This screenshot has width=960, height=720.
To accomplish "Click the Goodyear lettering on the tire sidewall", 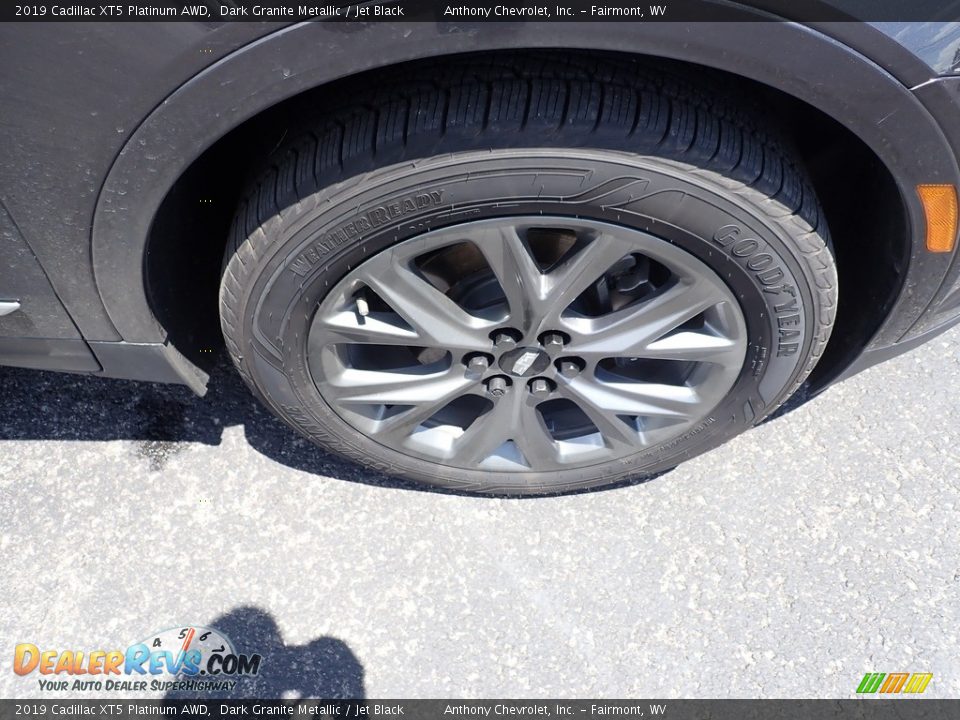I will click(x=762, y=287).
